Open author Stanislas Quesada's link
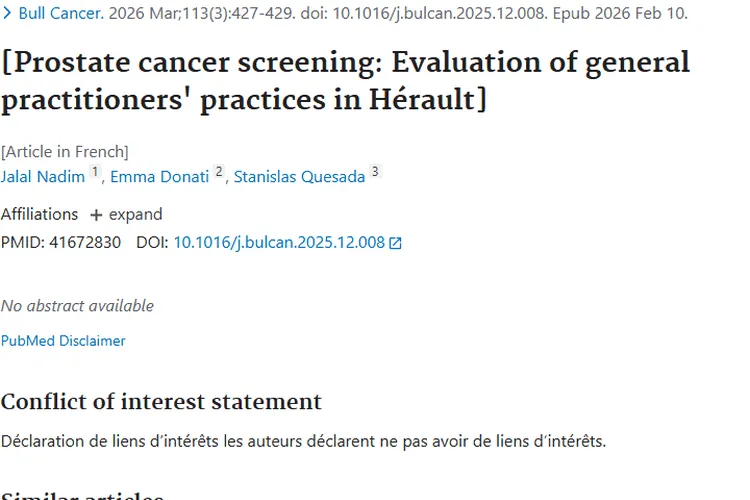This screenshot has width=750, height=500. (x=299, y=177)
